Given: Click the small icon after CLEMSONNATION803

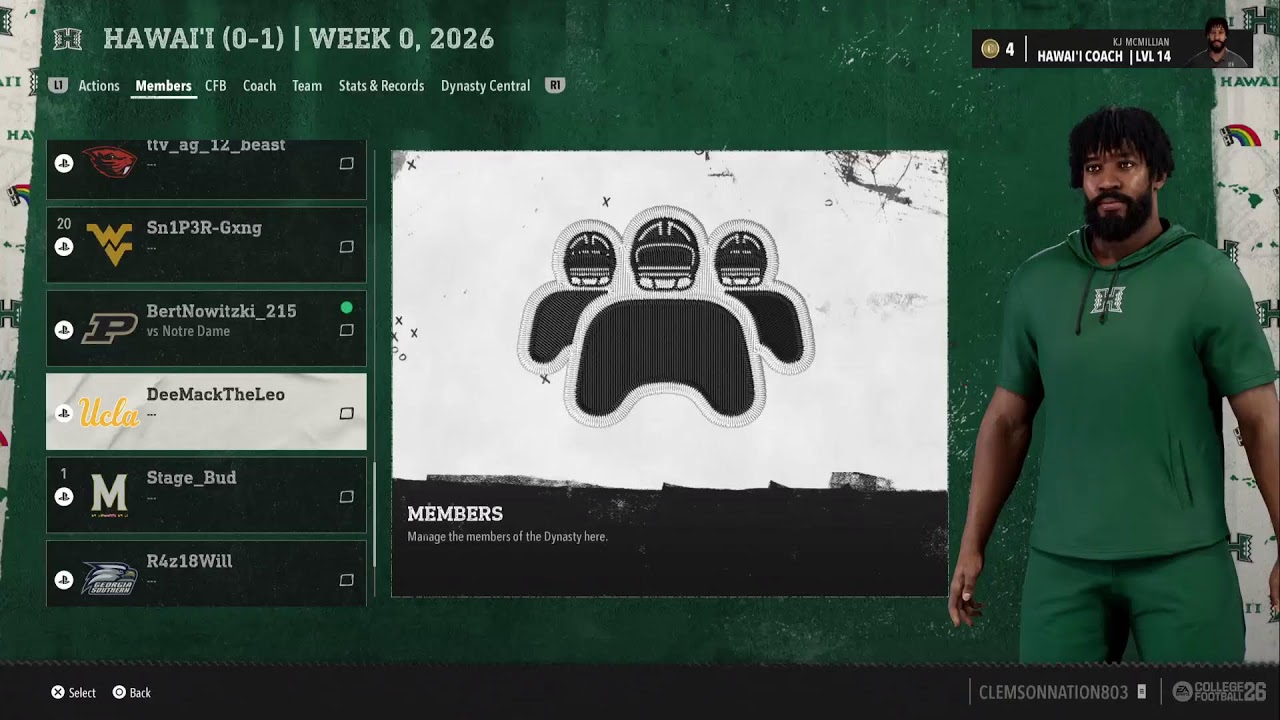Looking at the screenshot, I should (x=1142, y=692).
